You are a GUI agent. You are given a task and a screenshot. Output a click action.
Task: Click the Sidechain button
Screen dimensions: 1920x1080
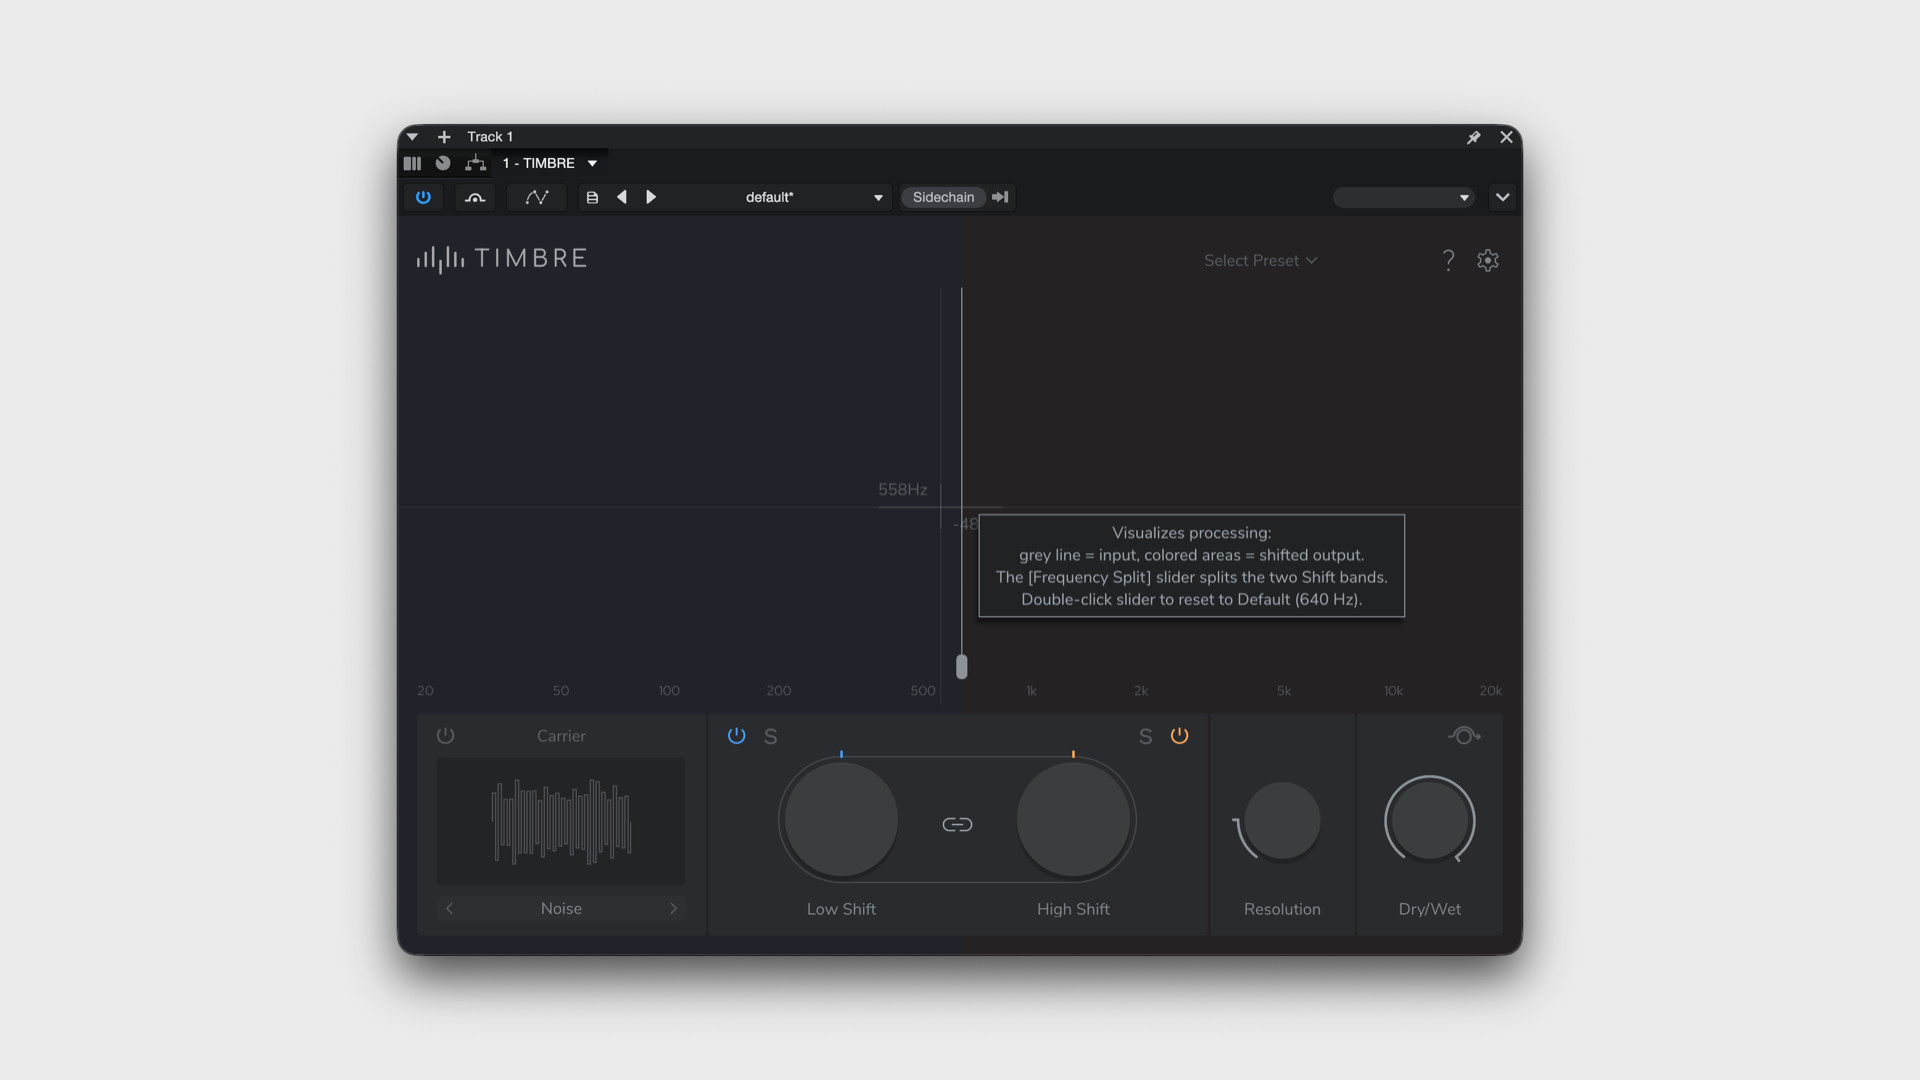click(x=943, y=197)
